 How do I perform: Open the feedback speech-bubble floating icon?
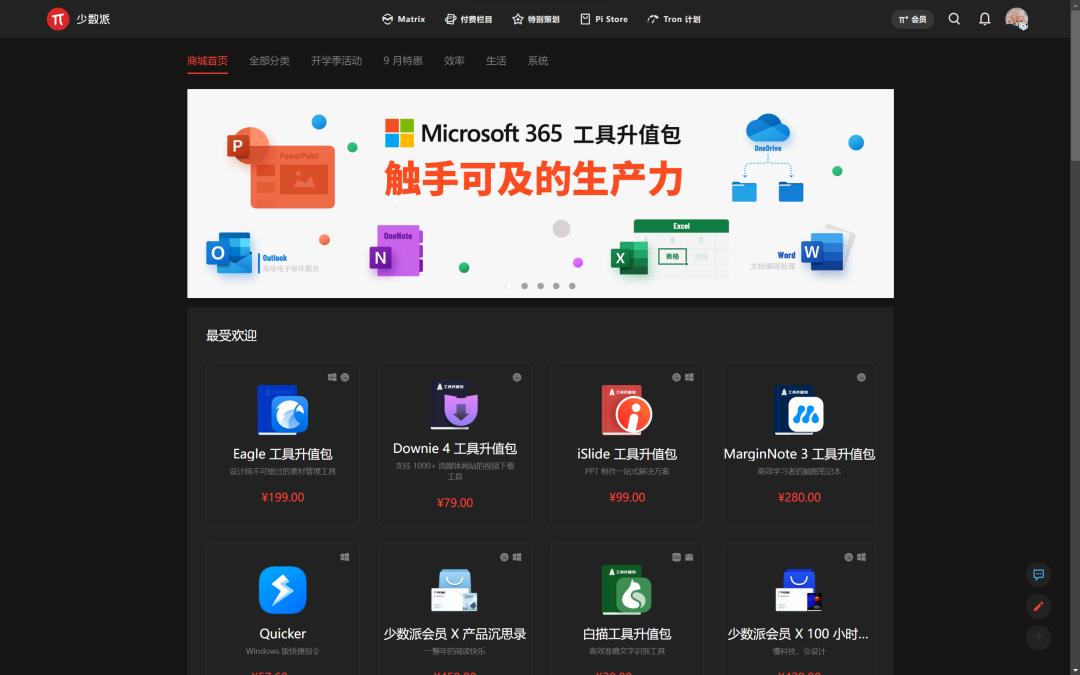click(x=1038, y=575)
